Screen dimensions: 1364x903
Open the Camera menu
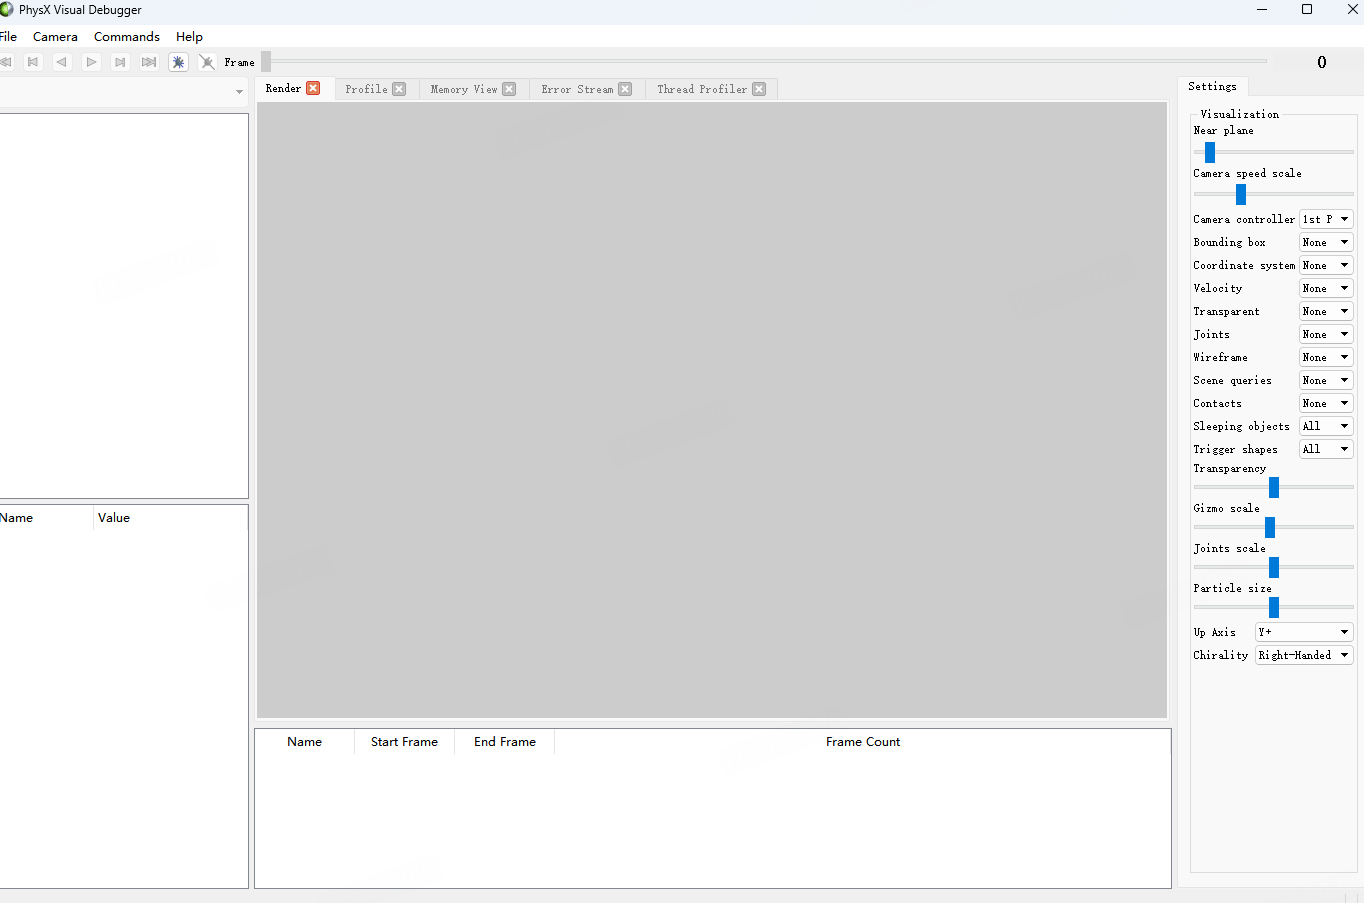55,37
